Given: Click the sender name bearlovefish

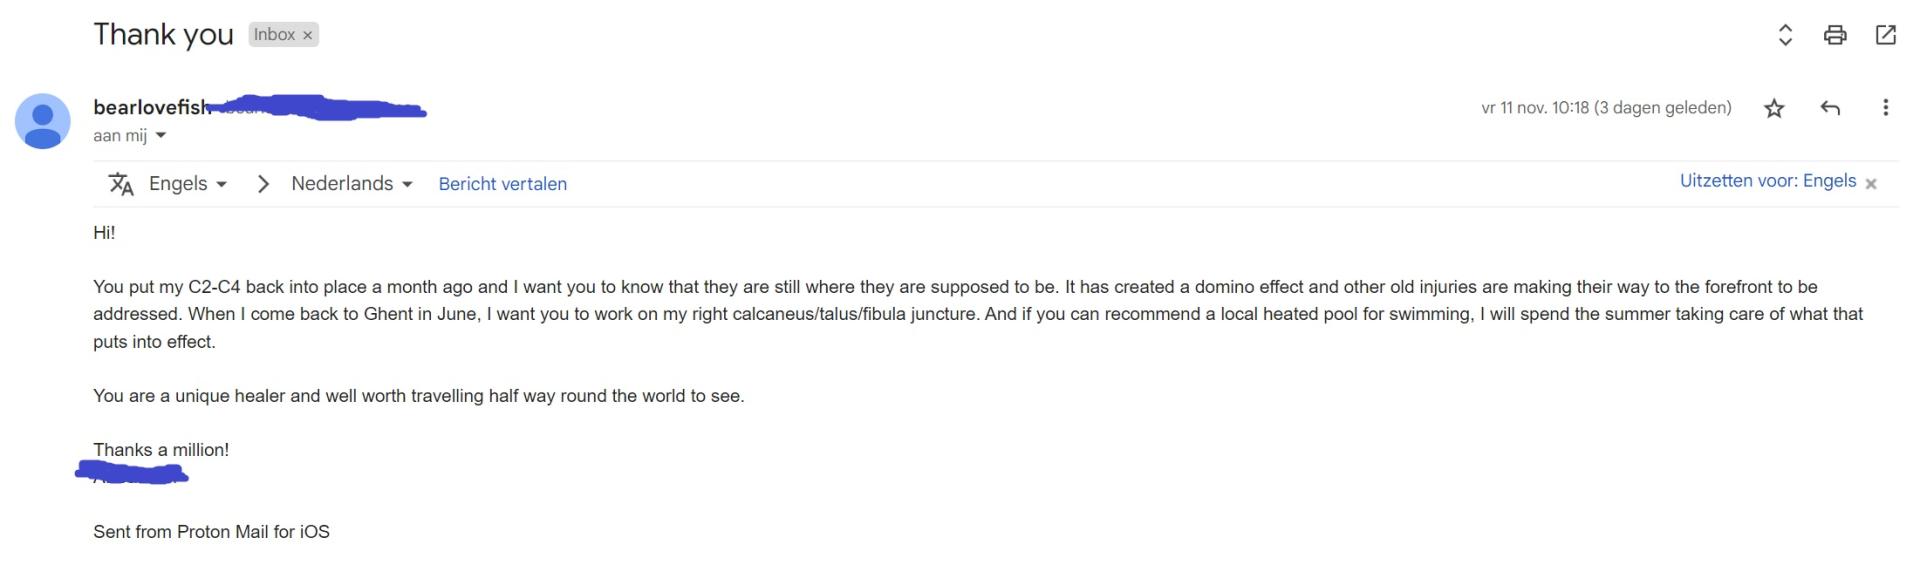Looking at the screenshot, I should pos(150,107).
